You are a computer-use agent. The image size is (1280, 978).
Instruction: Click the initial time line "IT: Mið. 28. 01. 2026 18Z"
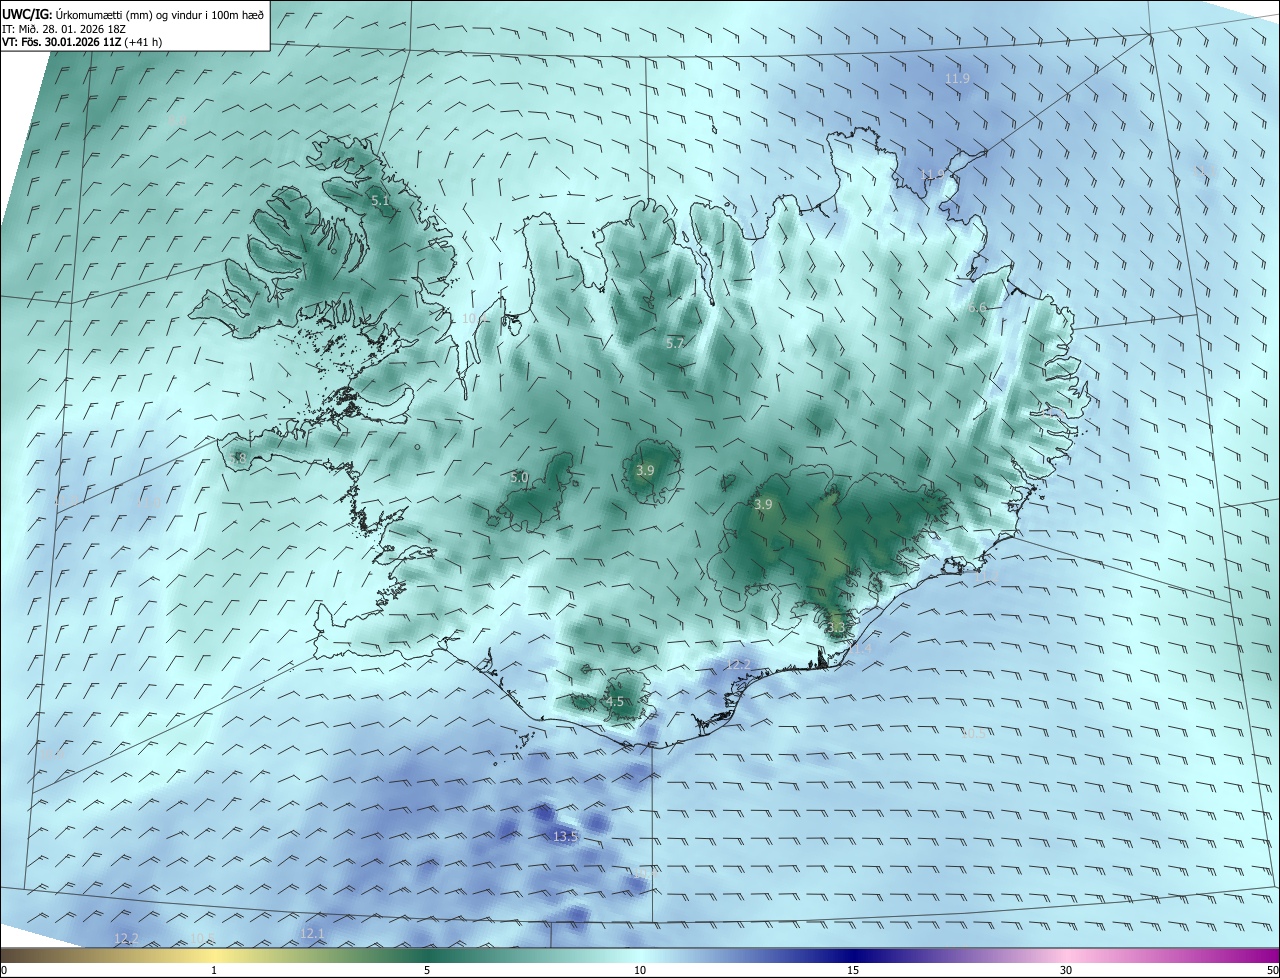coord(64,28)
